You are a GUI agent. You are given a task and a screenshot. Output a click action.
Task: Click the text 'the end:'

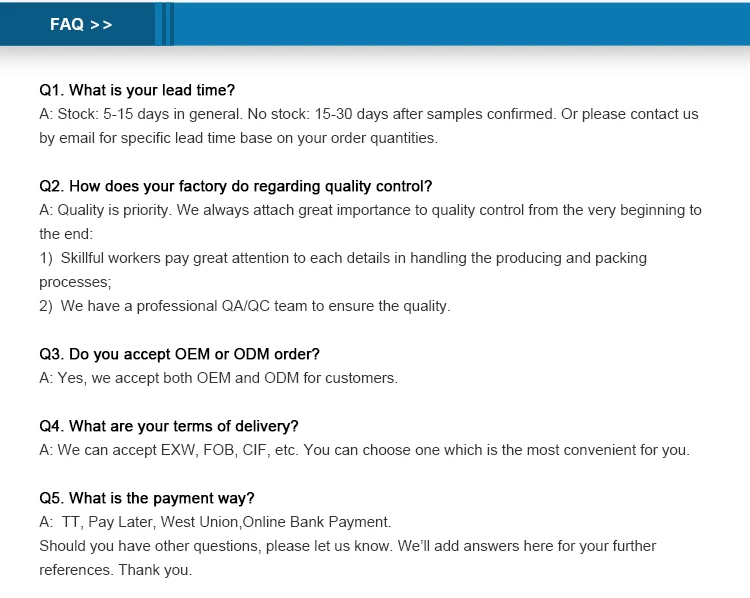pos(66,234)
